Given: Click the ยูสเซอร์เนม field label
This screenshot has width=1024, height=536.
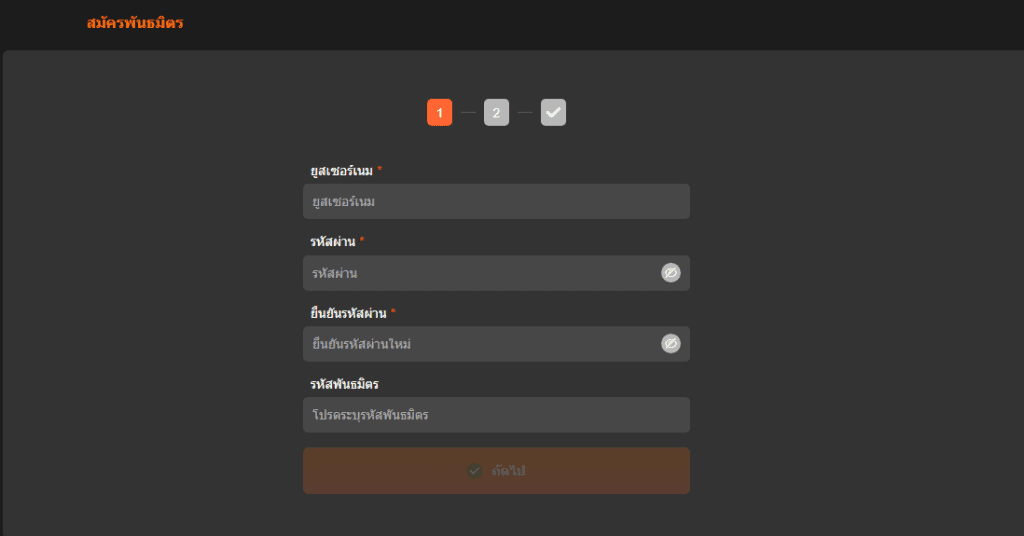Looking at the screenshot, I should pyautogui.click(x=341, y=171).
